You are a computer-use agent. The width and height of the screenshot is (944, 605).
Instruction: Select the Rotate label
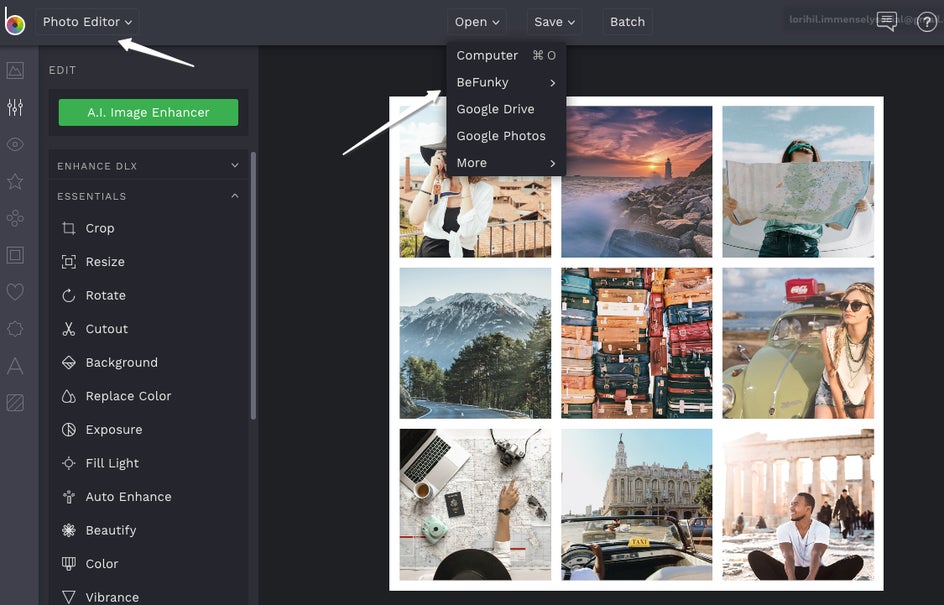106,296
